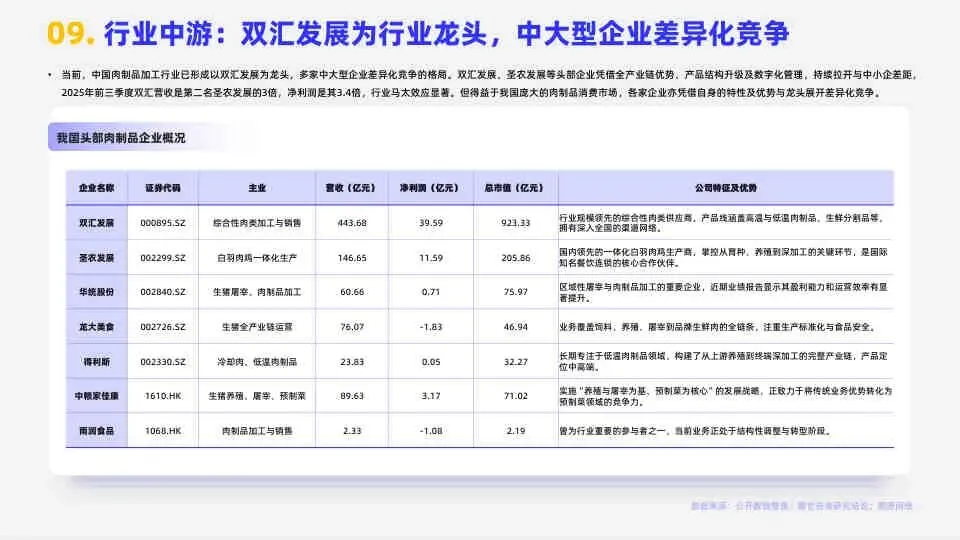Click the net profit value 11.59
This screenshot has height=540, width=960.
(x=431, y=258)
